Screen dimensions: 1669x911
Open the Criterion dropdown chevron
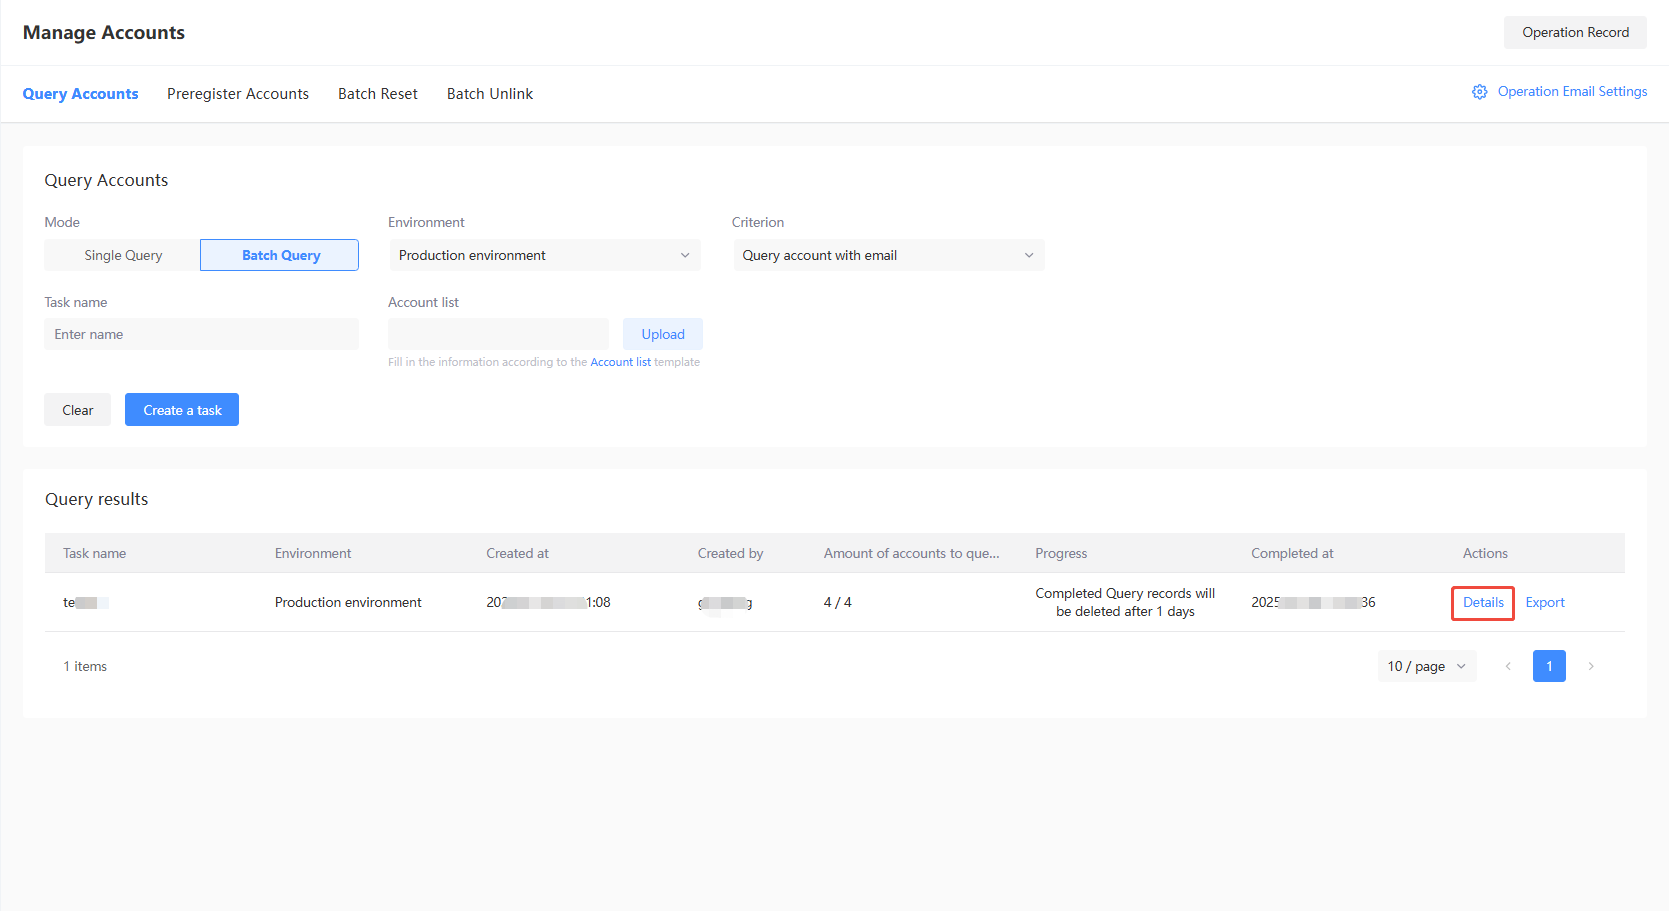(x=1029, y=255)
